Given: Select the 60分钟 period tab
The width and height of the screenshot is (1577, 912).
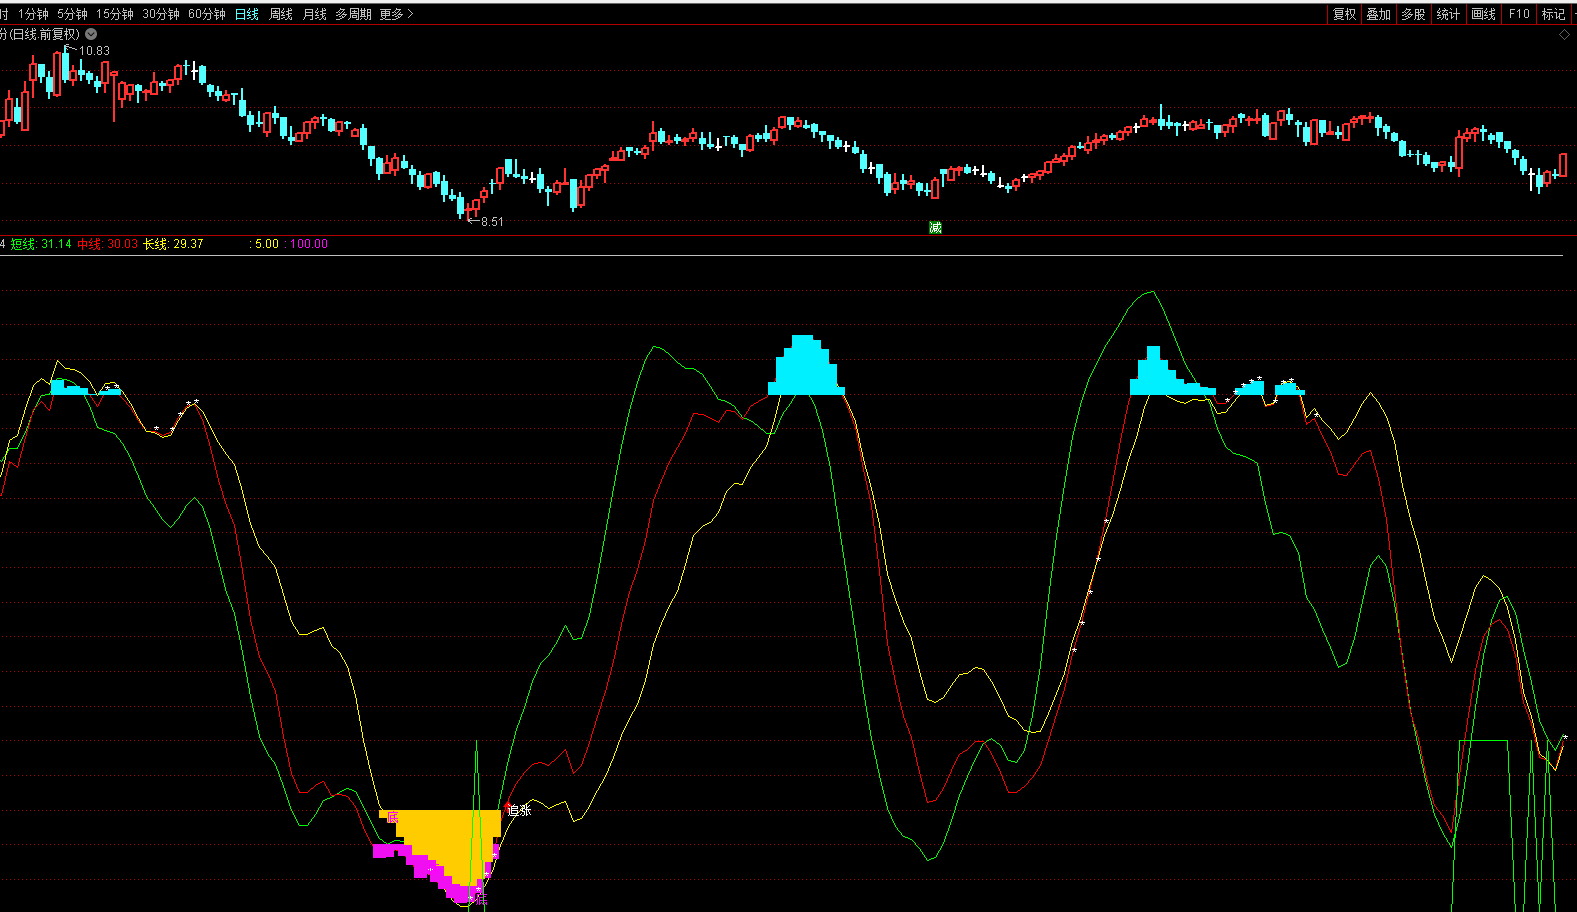Looking at the screenshot, I should [x=207, y=14].
